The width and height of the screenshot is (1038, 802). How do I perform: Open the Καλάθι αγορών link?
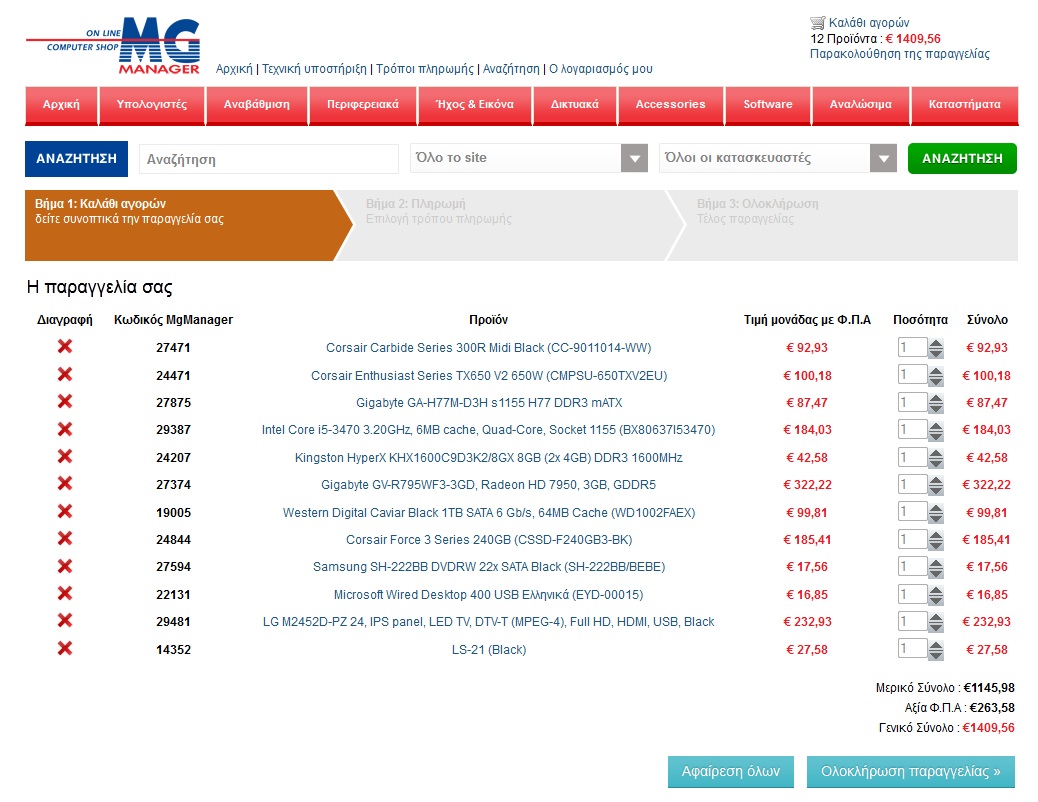(869, 23)
